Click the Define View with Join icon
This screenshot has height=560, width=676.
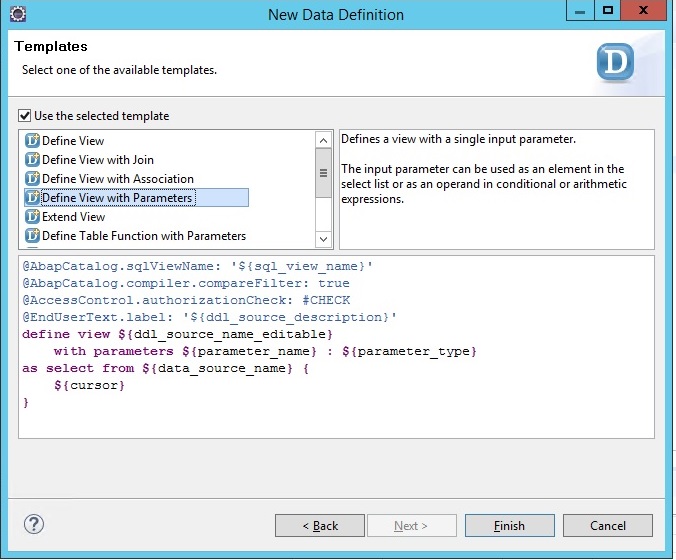(32, 160)
